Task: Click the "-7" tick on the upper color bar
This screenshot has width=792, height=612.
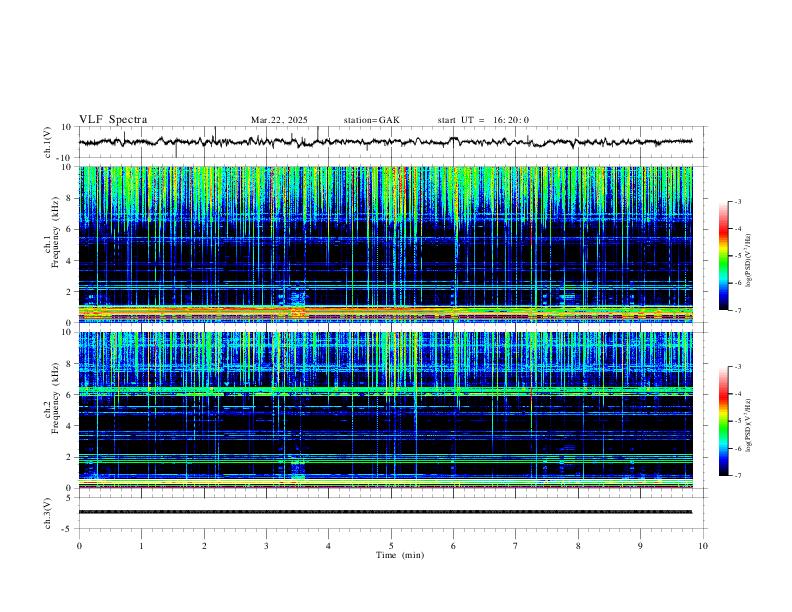Action: pyautogui.click(x=737, y=310)
